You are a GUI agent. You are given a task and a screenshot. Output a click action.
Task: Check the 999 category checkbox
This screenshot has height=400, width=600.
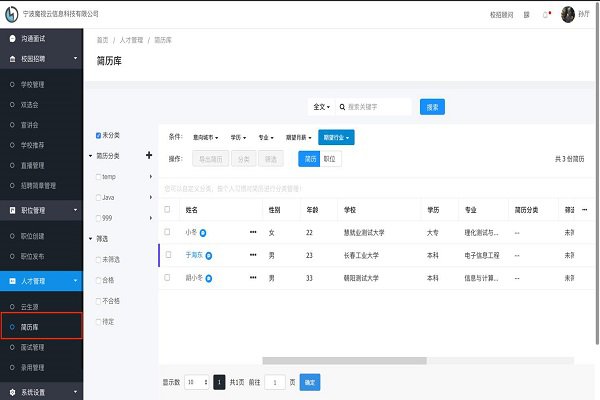pyautogui.click(x=98, y=218)
